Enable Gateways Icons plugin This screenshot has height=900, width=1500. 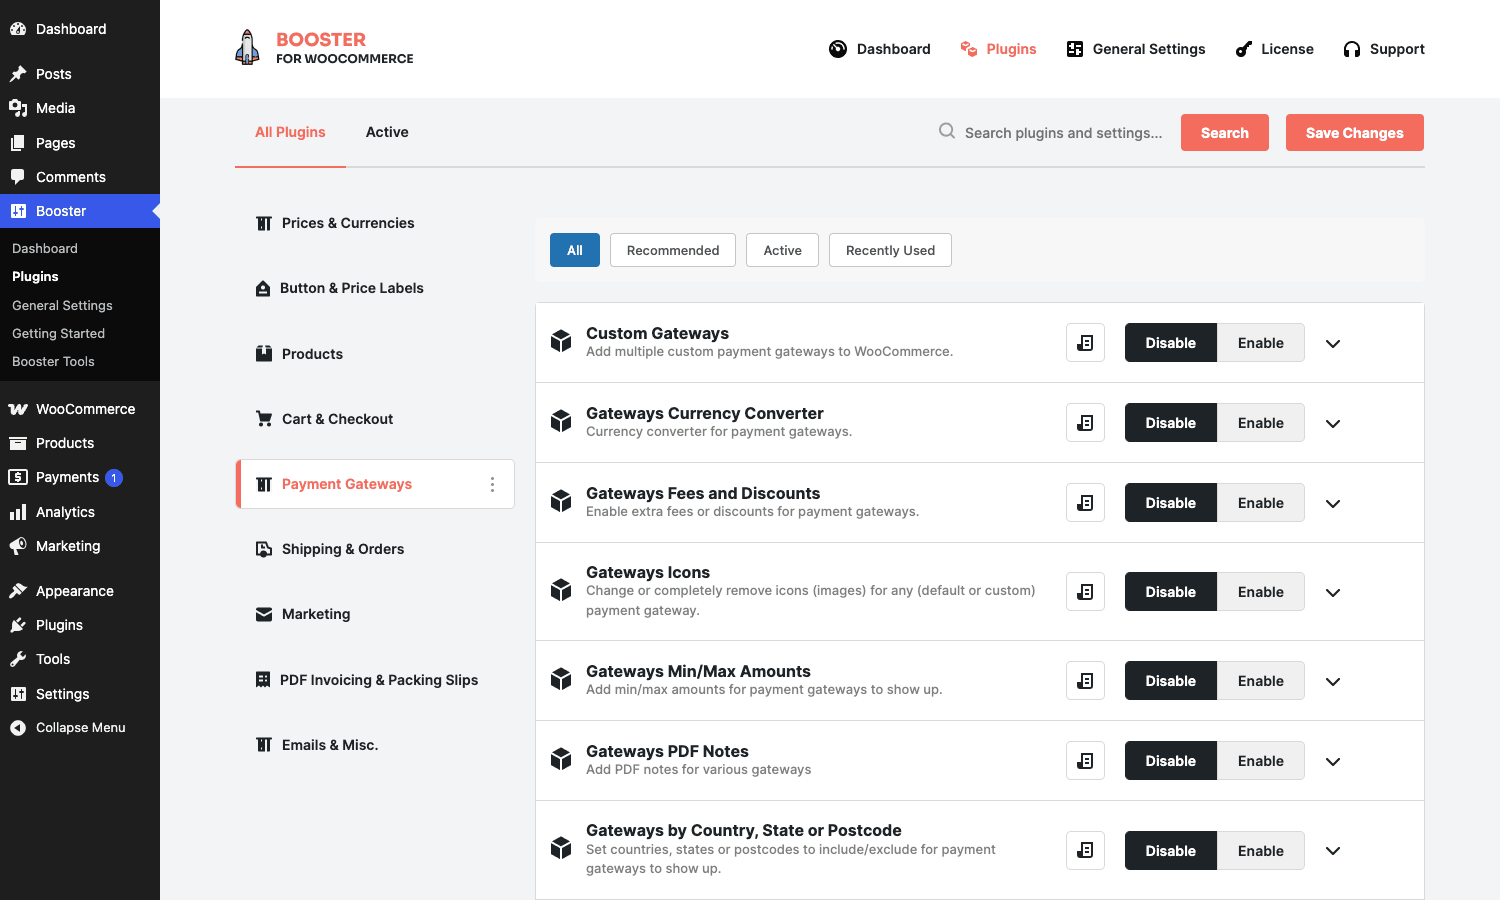pos(1260,592)
